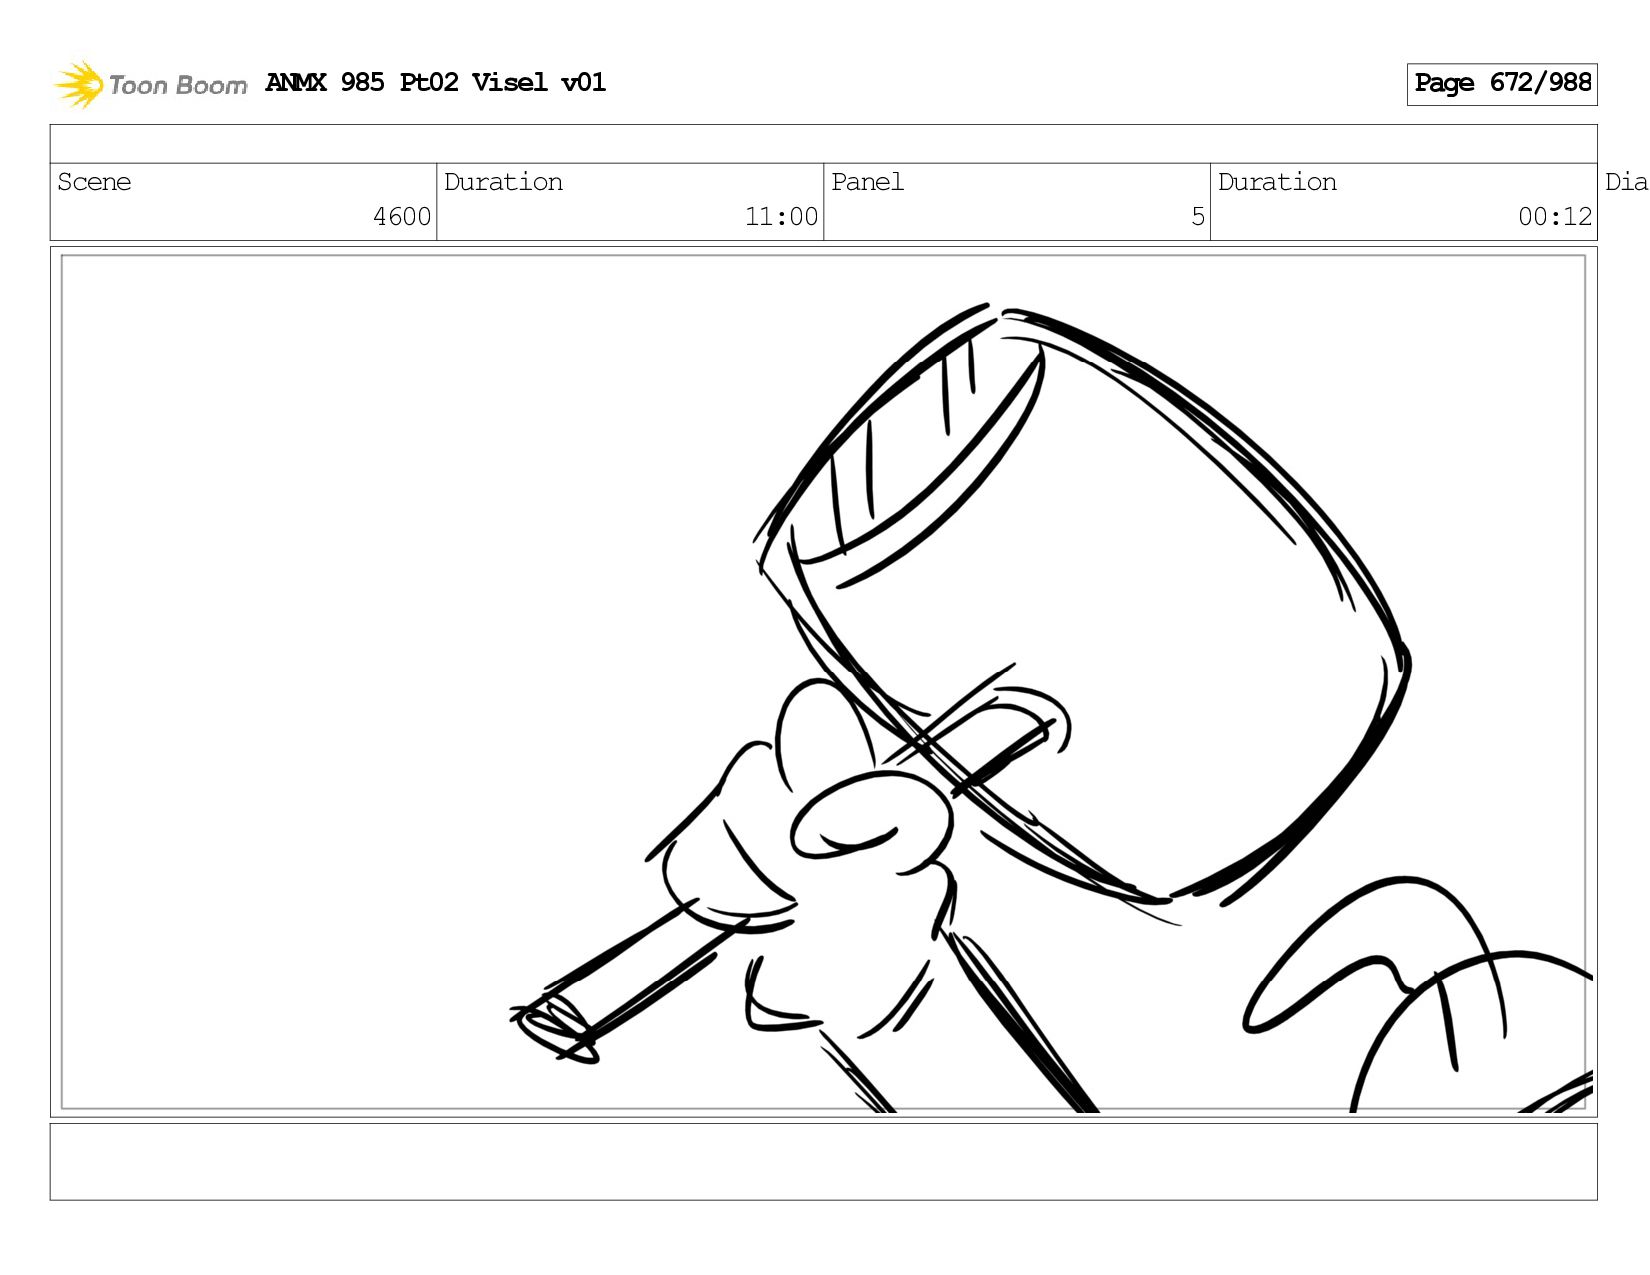Select the scene number 4600
The height and width of the screenshot is (1275, 1650).
pos(402,217)
